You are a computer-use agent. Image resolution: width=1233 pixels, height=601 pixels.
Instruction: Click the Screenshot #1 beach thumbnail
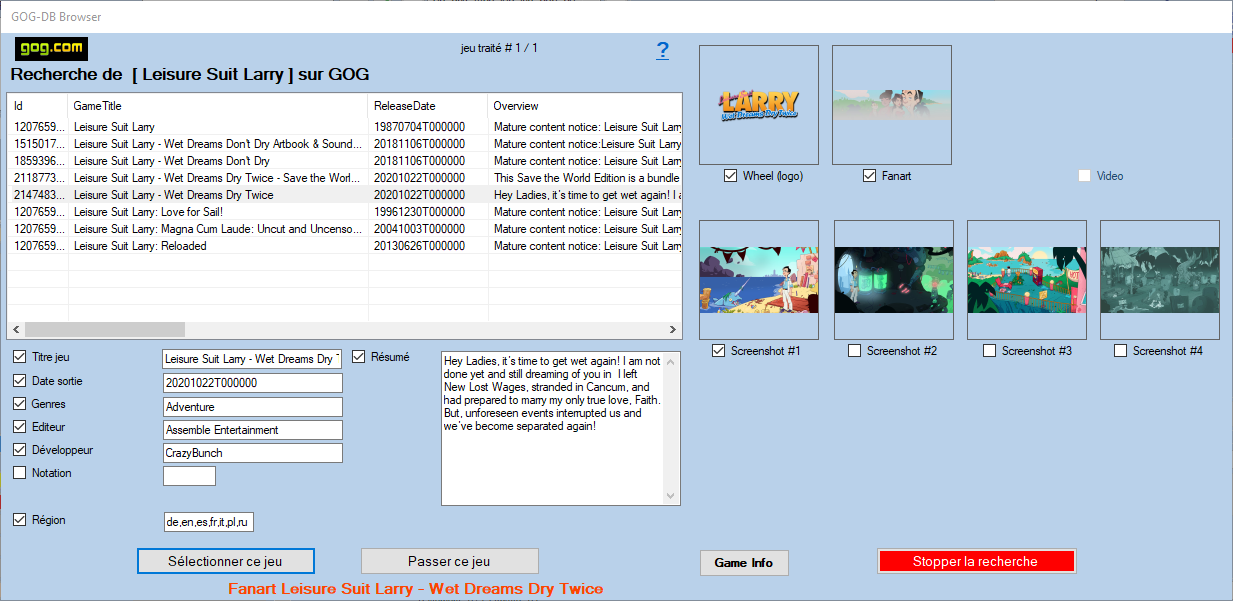click(x=758, y=279)
